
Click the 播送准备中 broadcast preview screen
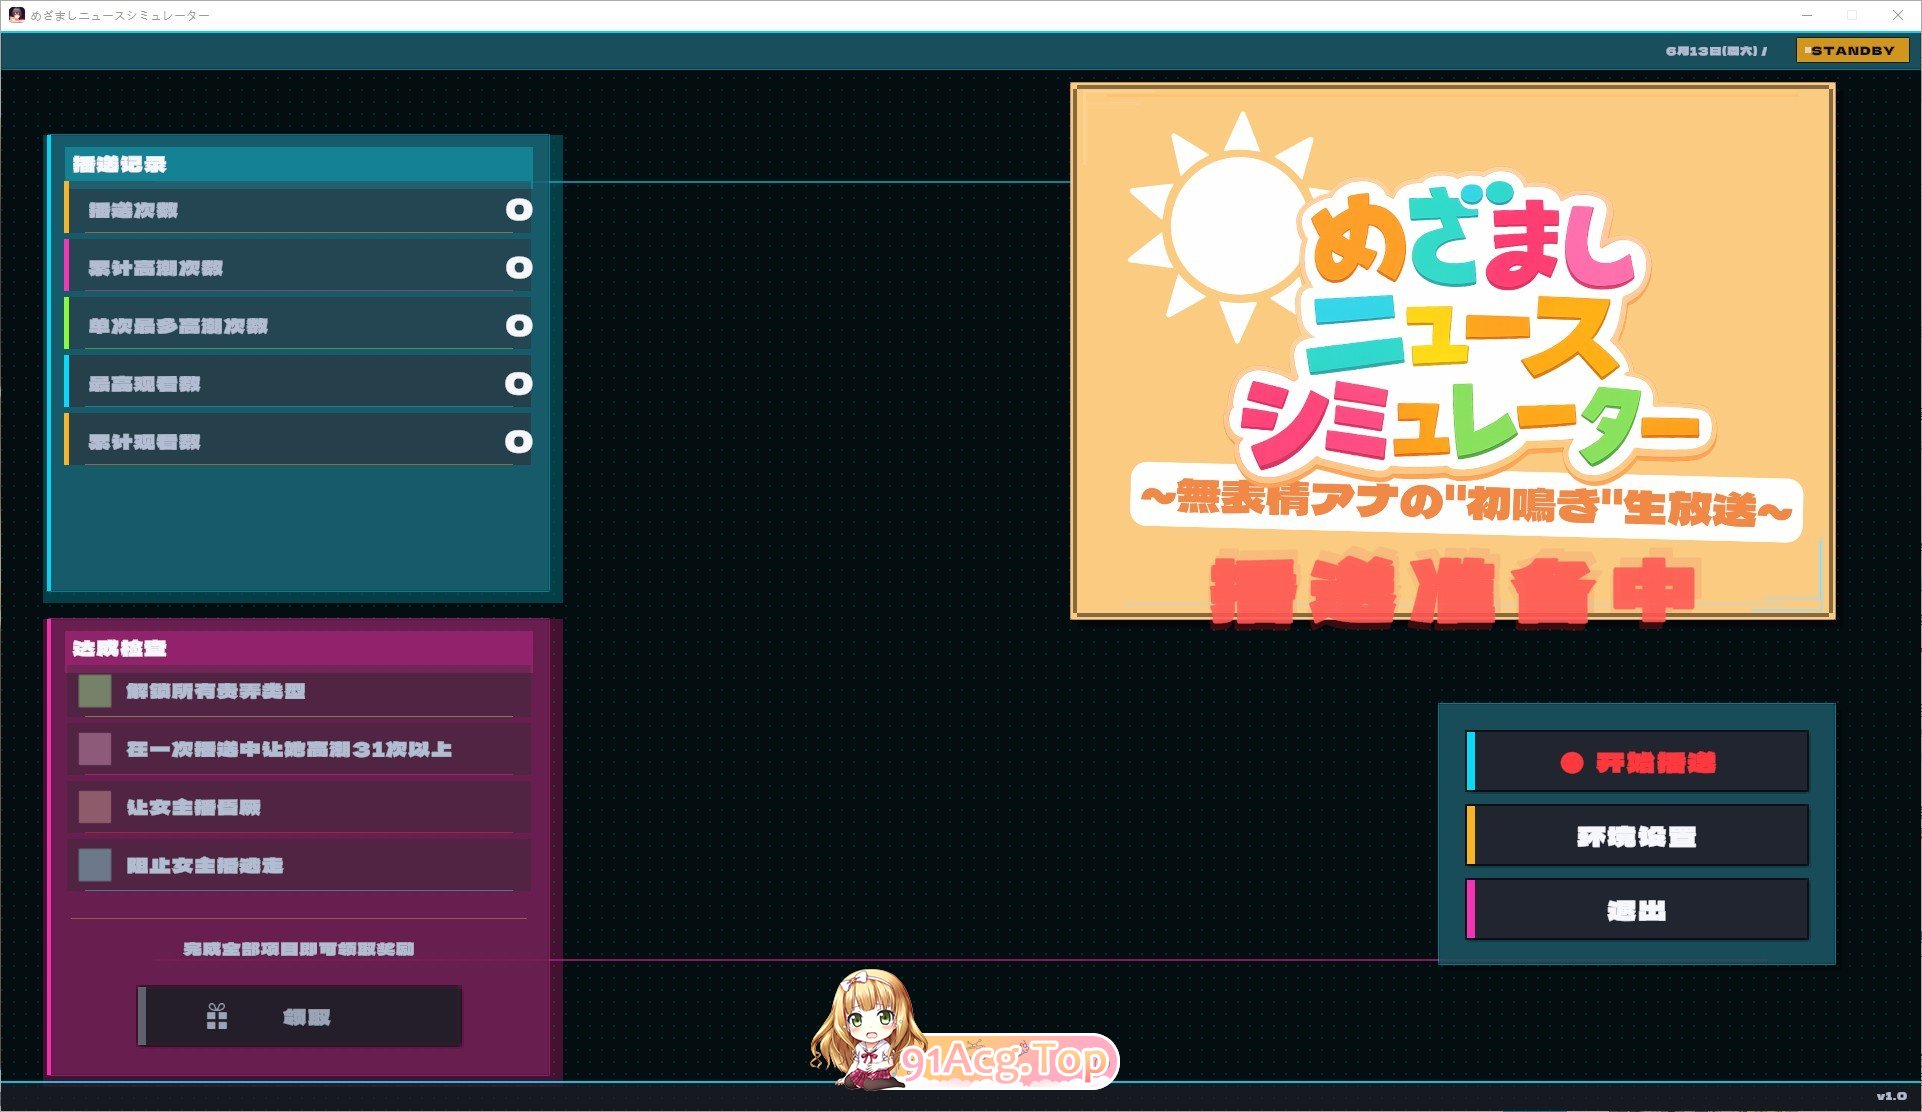[1452, 351]
